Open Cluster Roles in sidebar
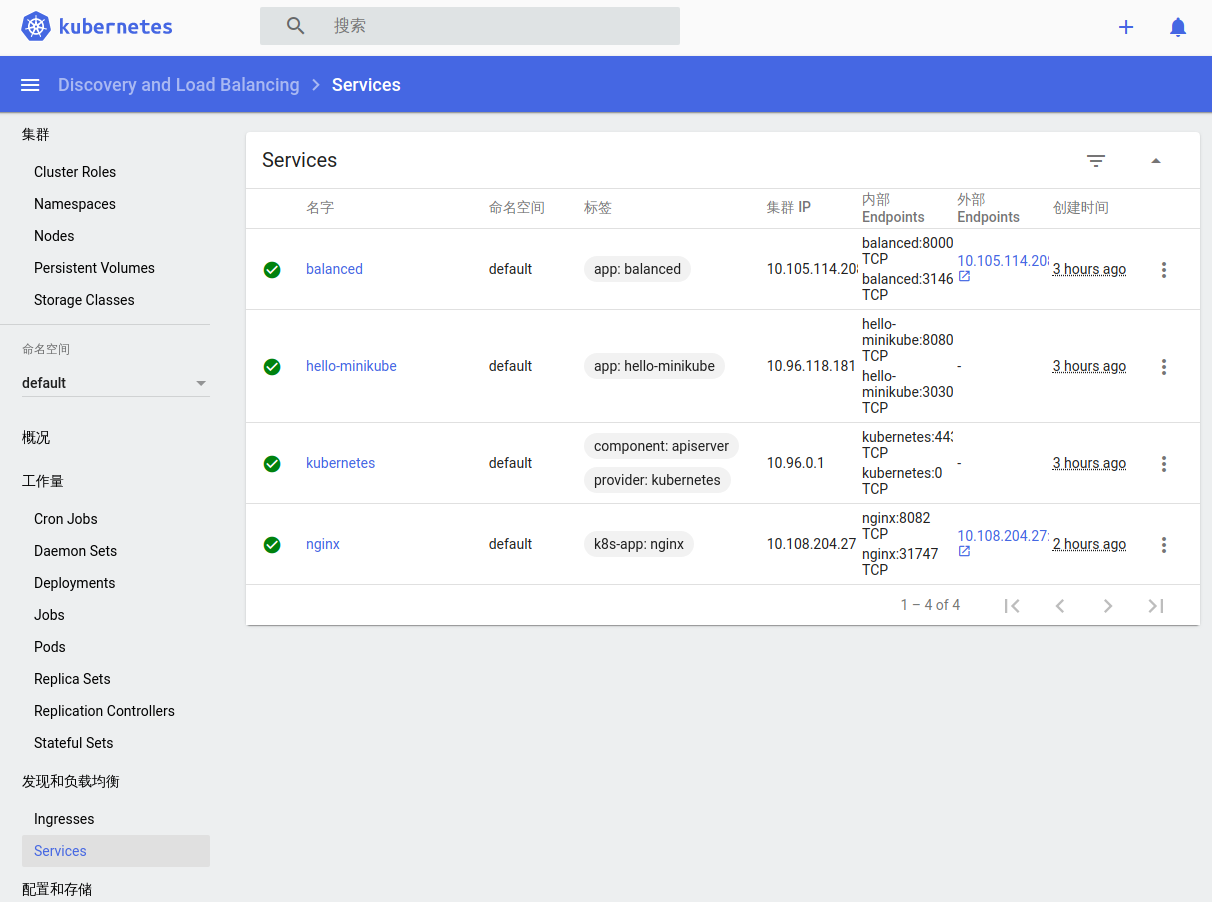Screen dimensions: 1212x902 [x=75, y=172]
